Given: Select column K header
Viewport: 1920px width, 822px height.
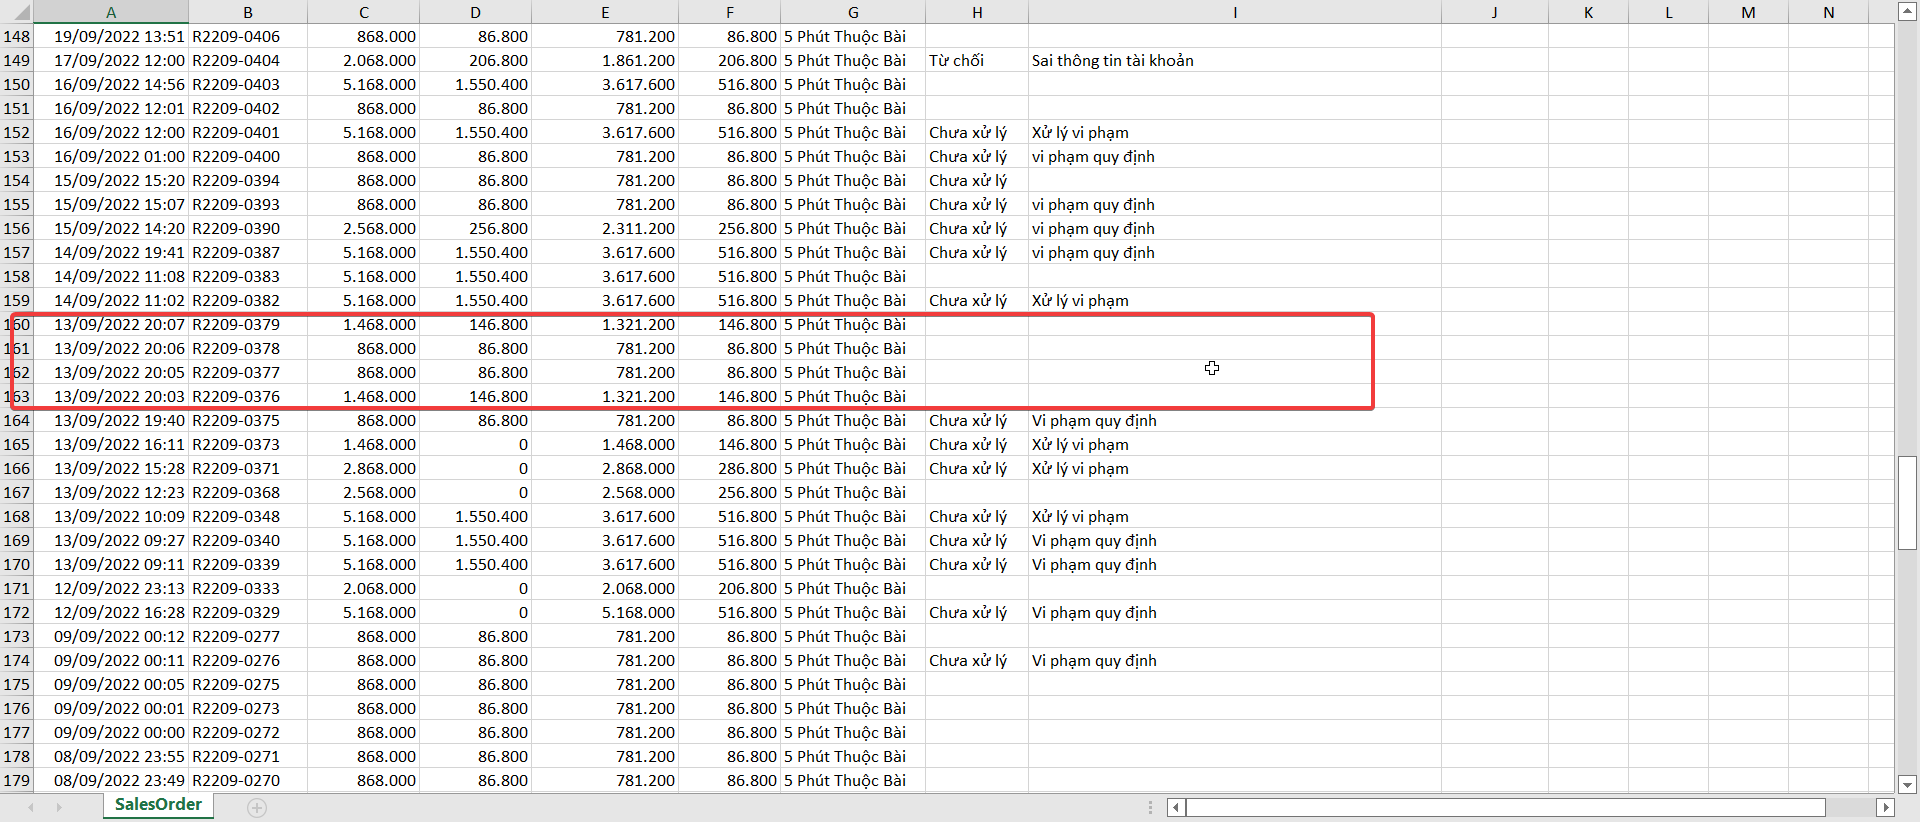Looking at the screenshot, I should click(x=1588, y=12).
